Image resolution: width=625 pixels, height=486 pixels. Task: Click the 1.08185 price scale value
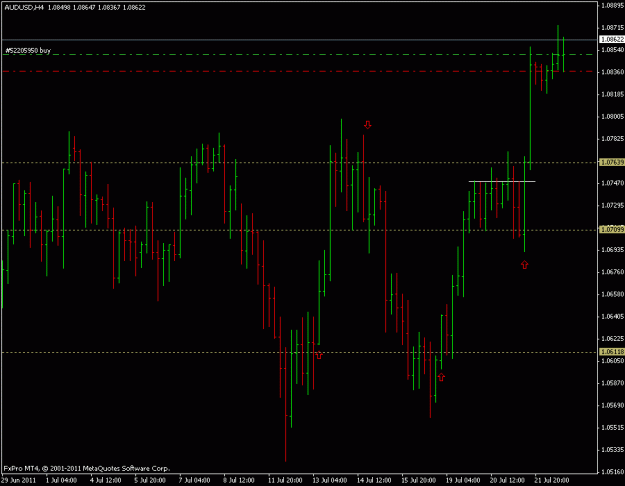pyautogui.click(x=612, y=94)
